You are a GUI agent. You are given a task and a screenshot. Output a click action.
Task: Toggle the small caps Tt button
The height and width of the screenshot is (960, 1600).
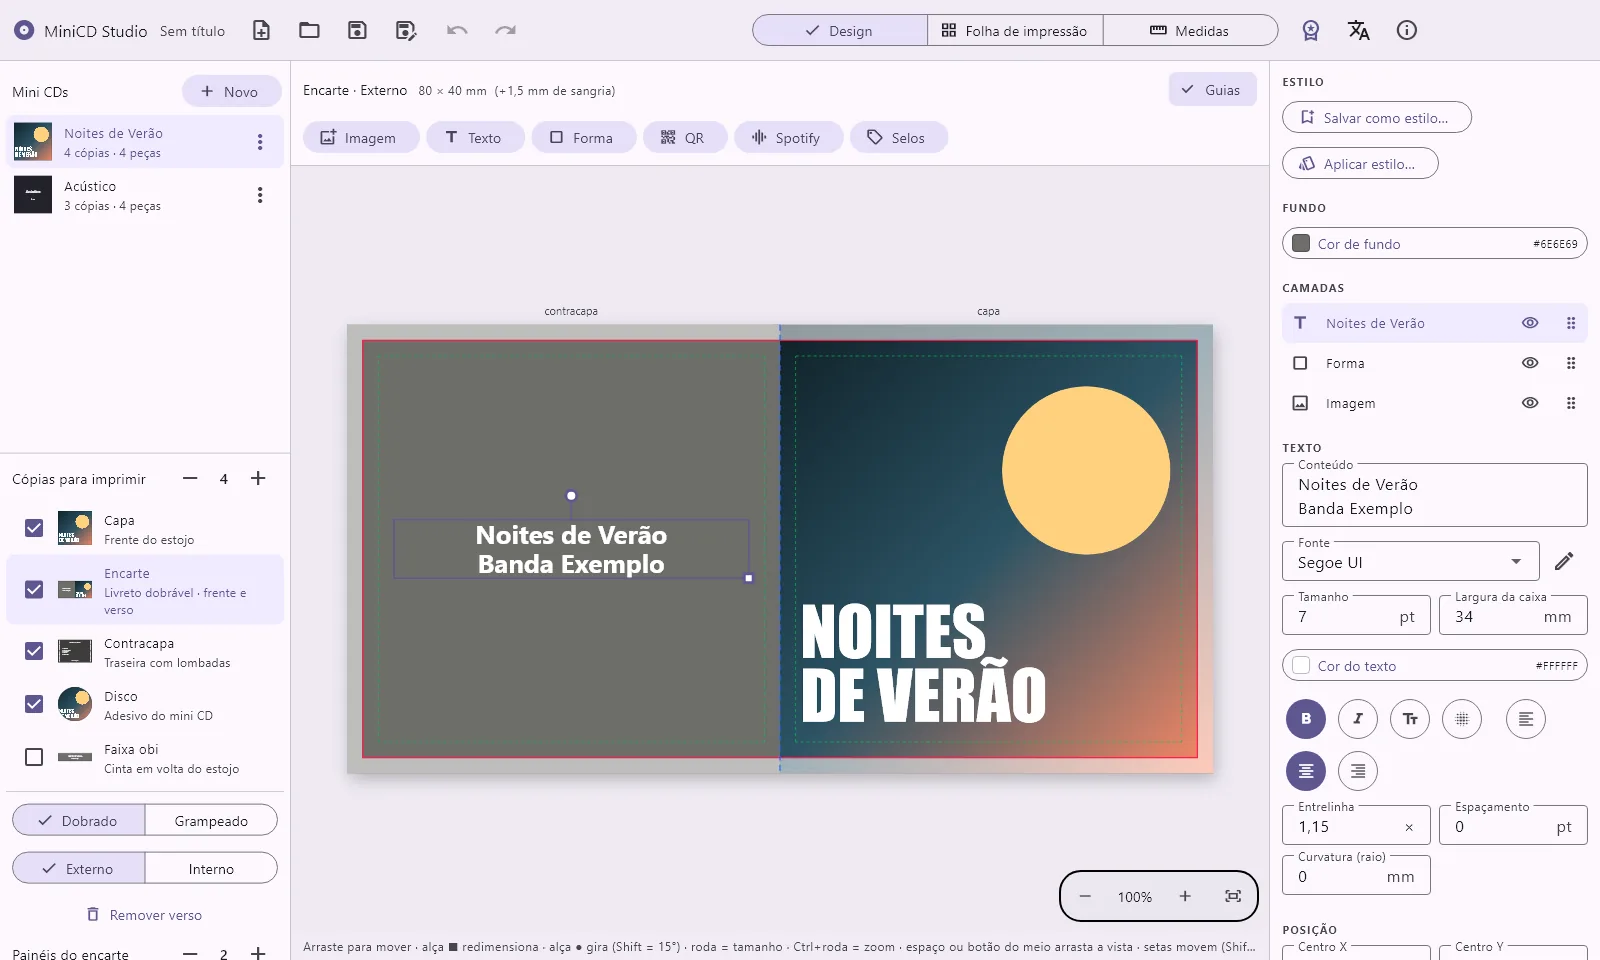pyautogui.click(x=1410, y=718)
